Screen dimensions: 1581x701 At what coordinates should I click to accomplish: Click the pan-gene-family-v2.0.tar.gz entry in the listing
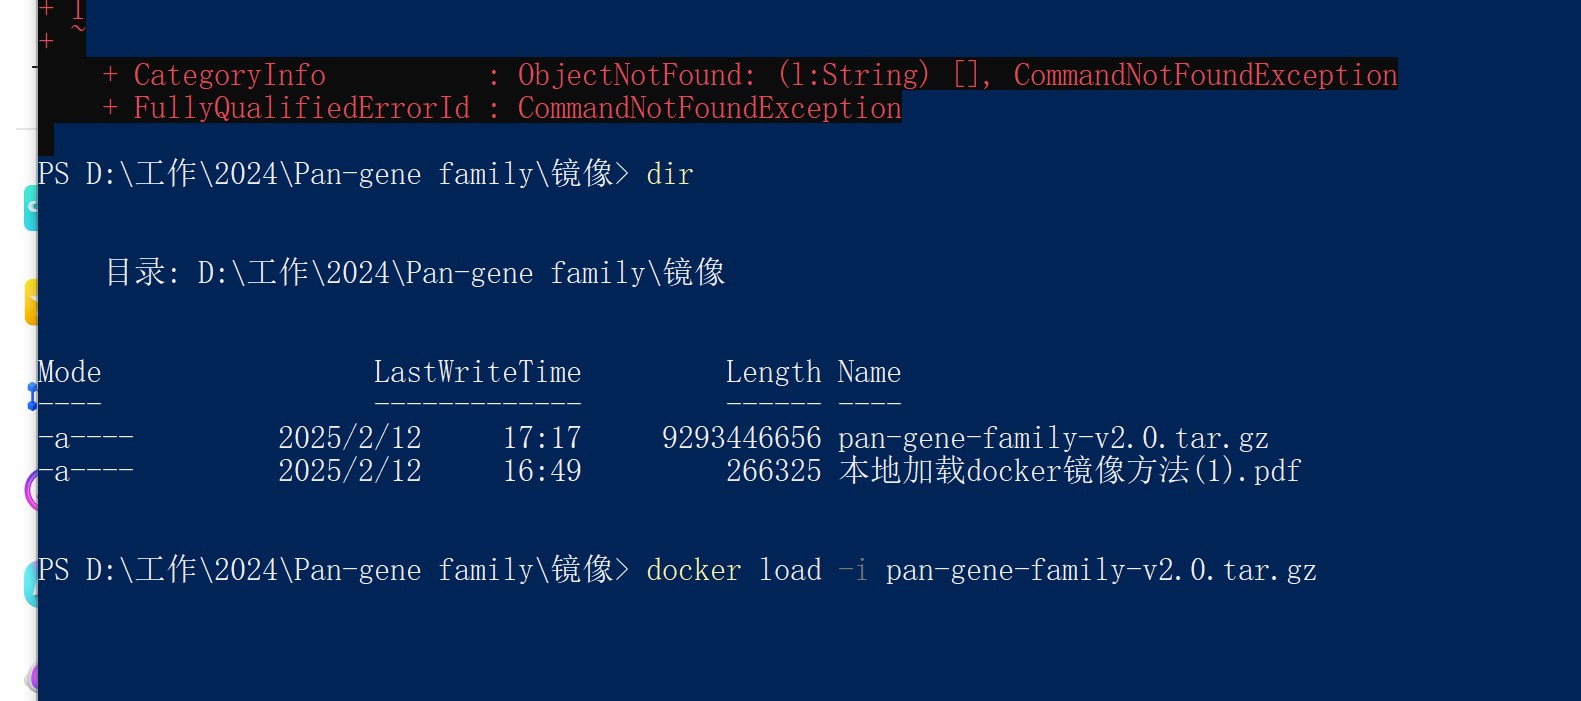coord(1052,438)
